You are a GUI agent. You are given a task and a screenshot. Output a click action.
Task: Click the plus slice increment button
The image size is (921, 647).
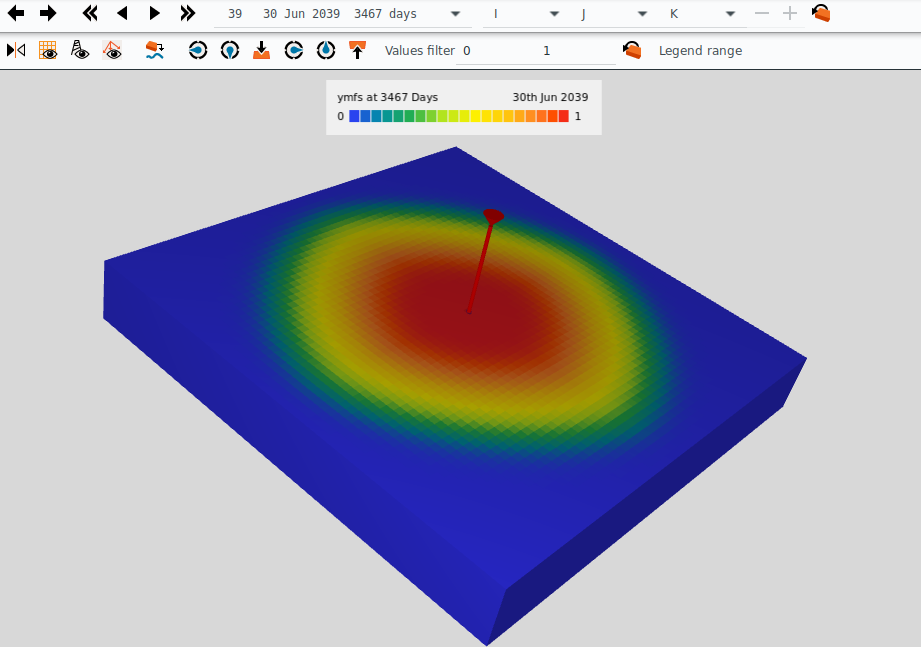pyautogui.click(x=790, y=14)
